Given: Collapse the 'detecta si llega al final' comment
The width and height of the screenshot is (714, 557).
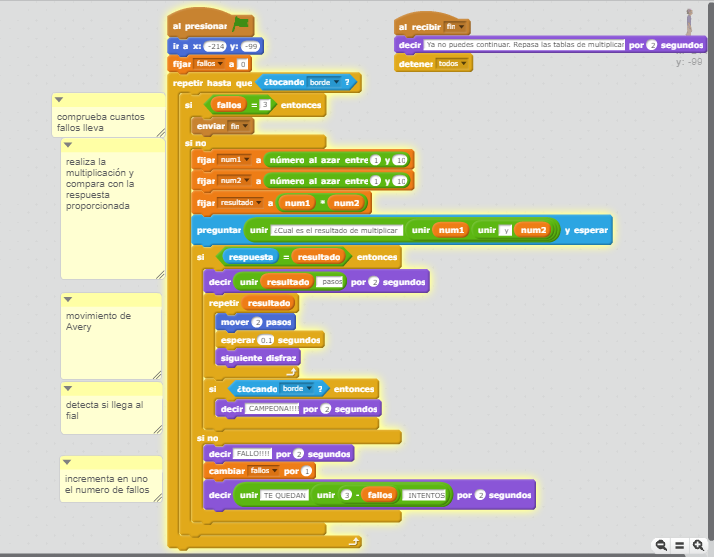Looking at the screenshot, I should [68, 388].
